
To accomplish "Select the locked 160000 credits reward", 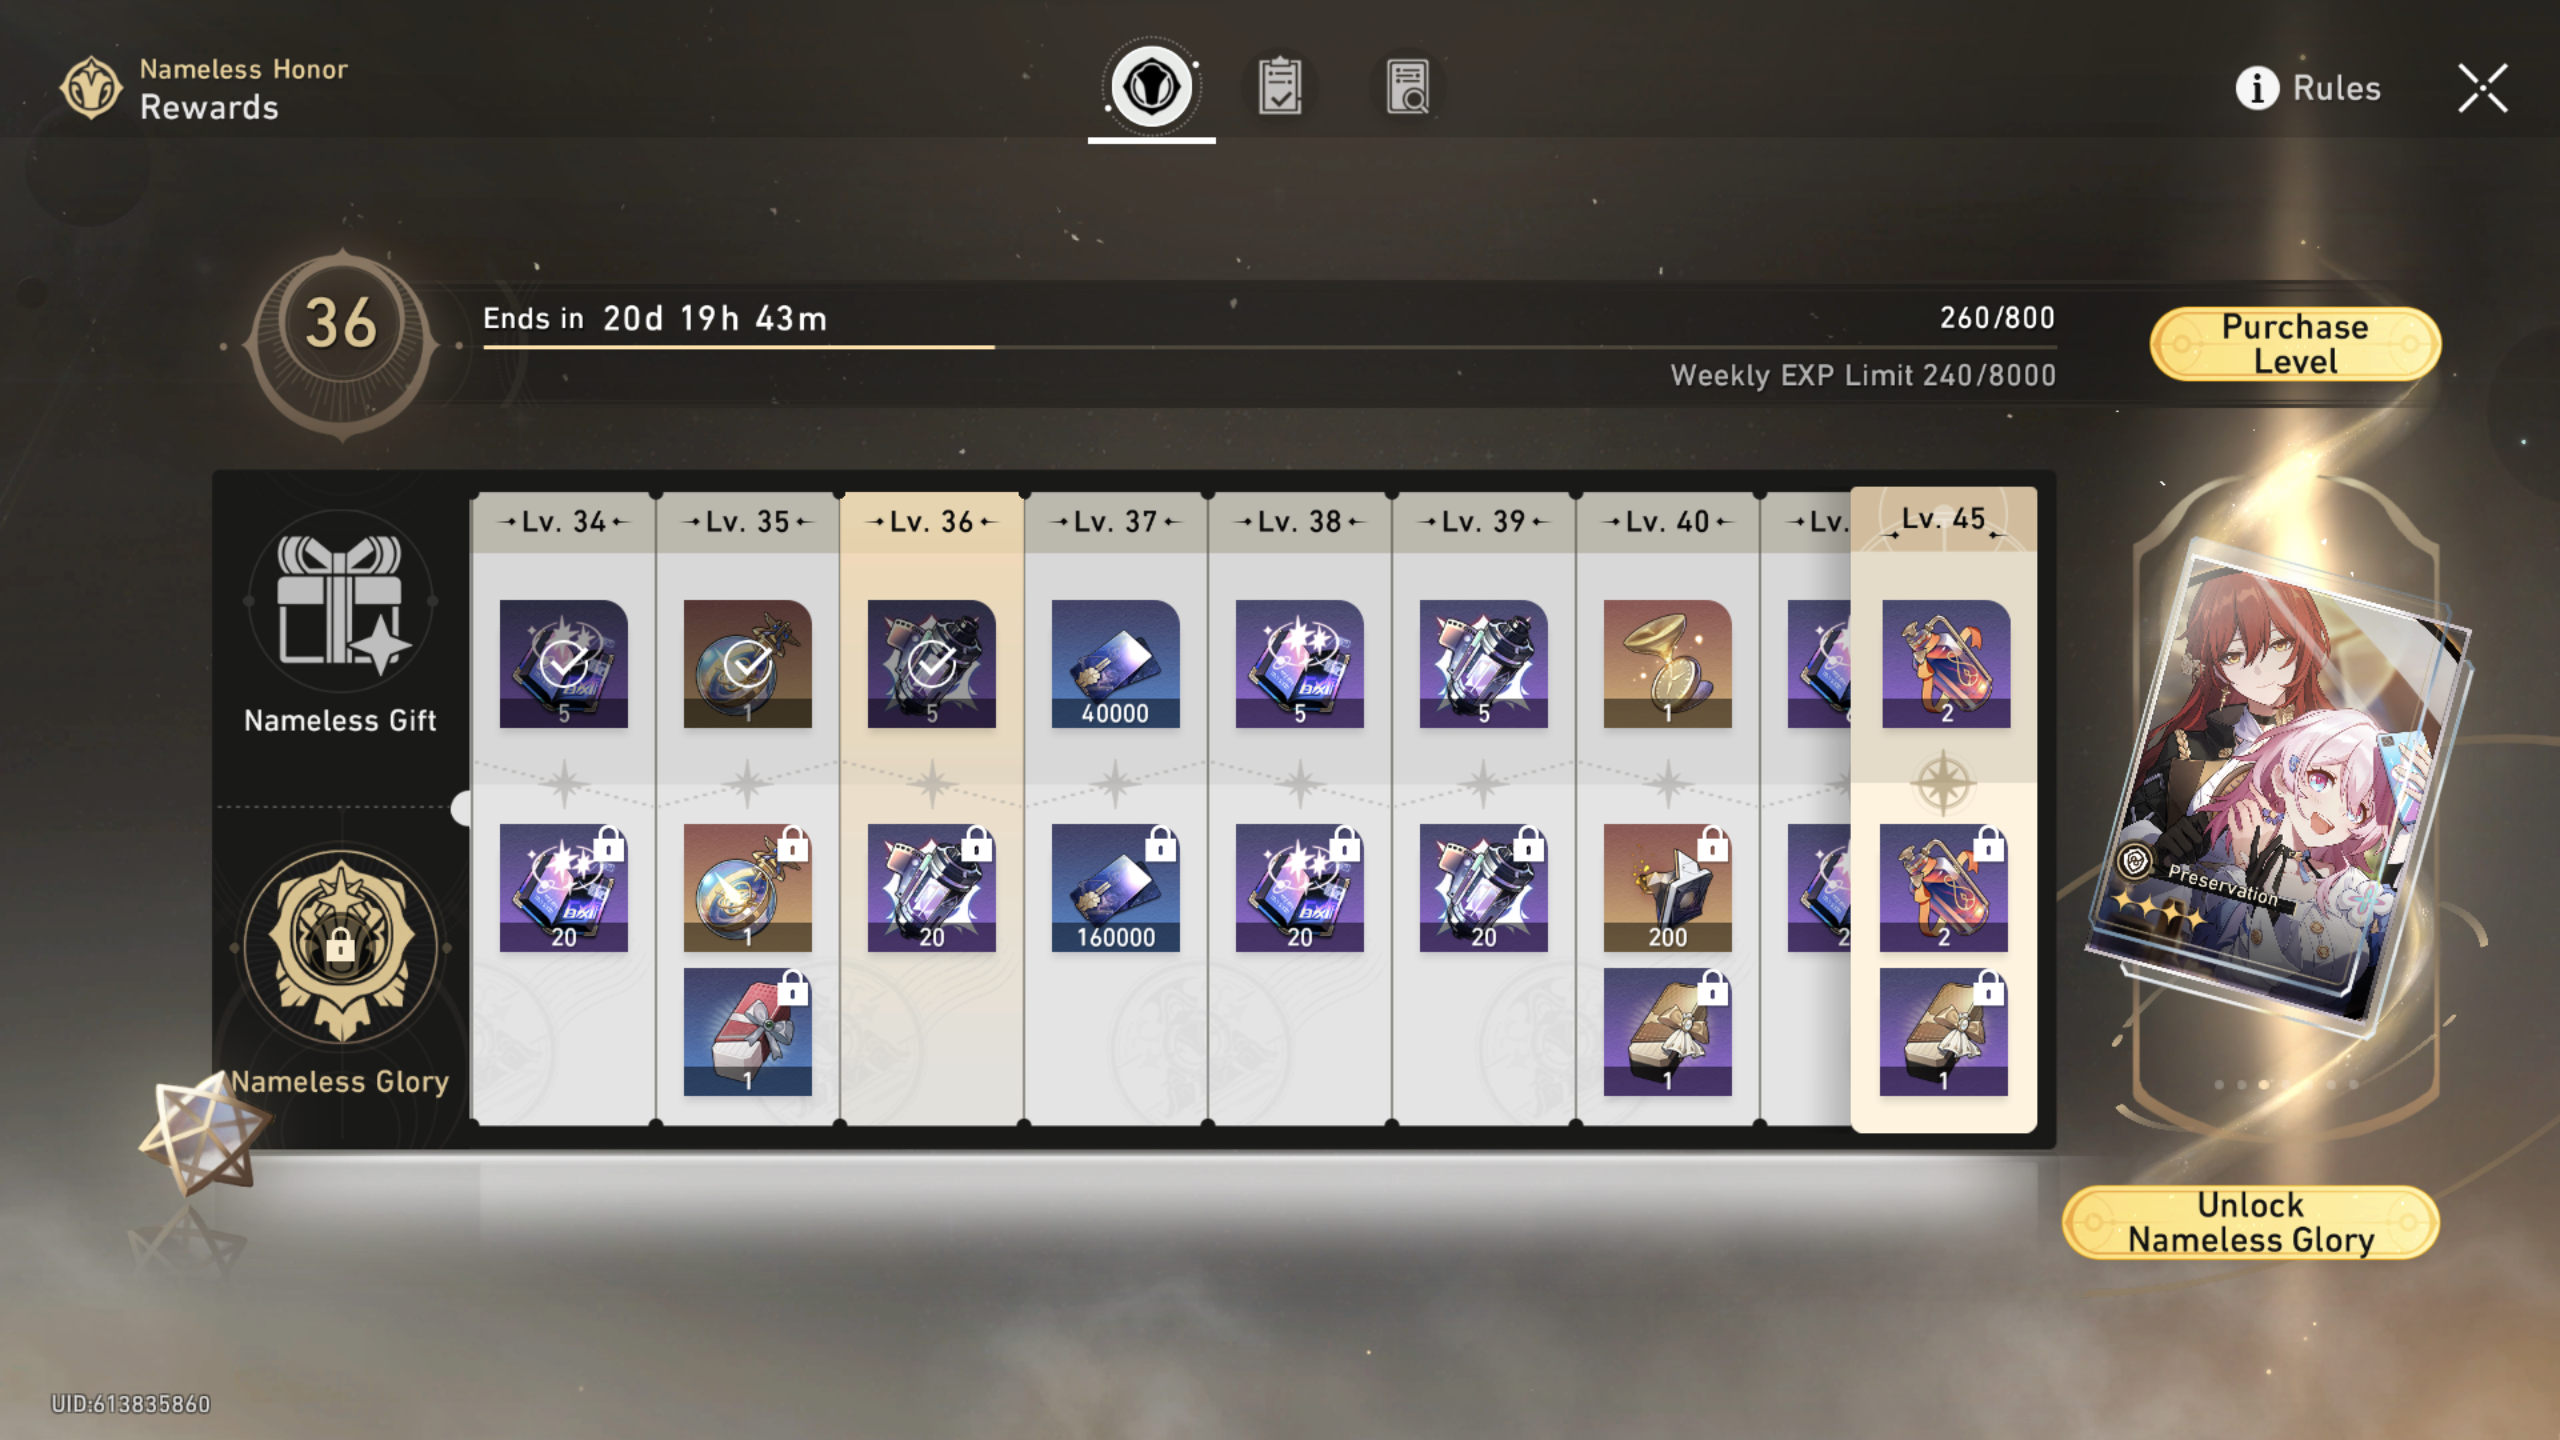I will [x=1115, y=888].
